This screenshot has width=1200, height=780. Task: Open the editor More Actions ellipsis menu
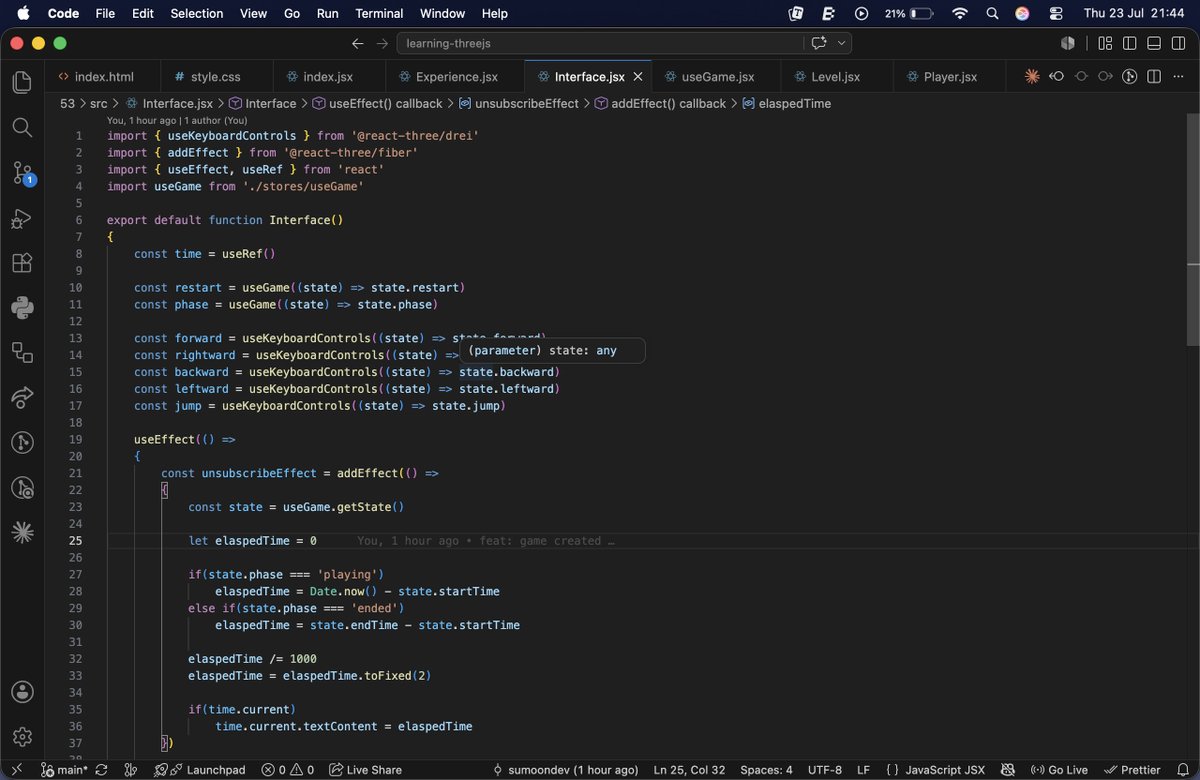point(1178,77)
